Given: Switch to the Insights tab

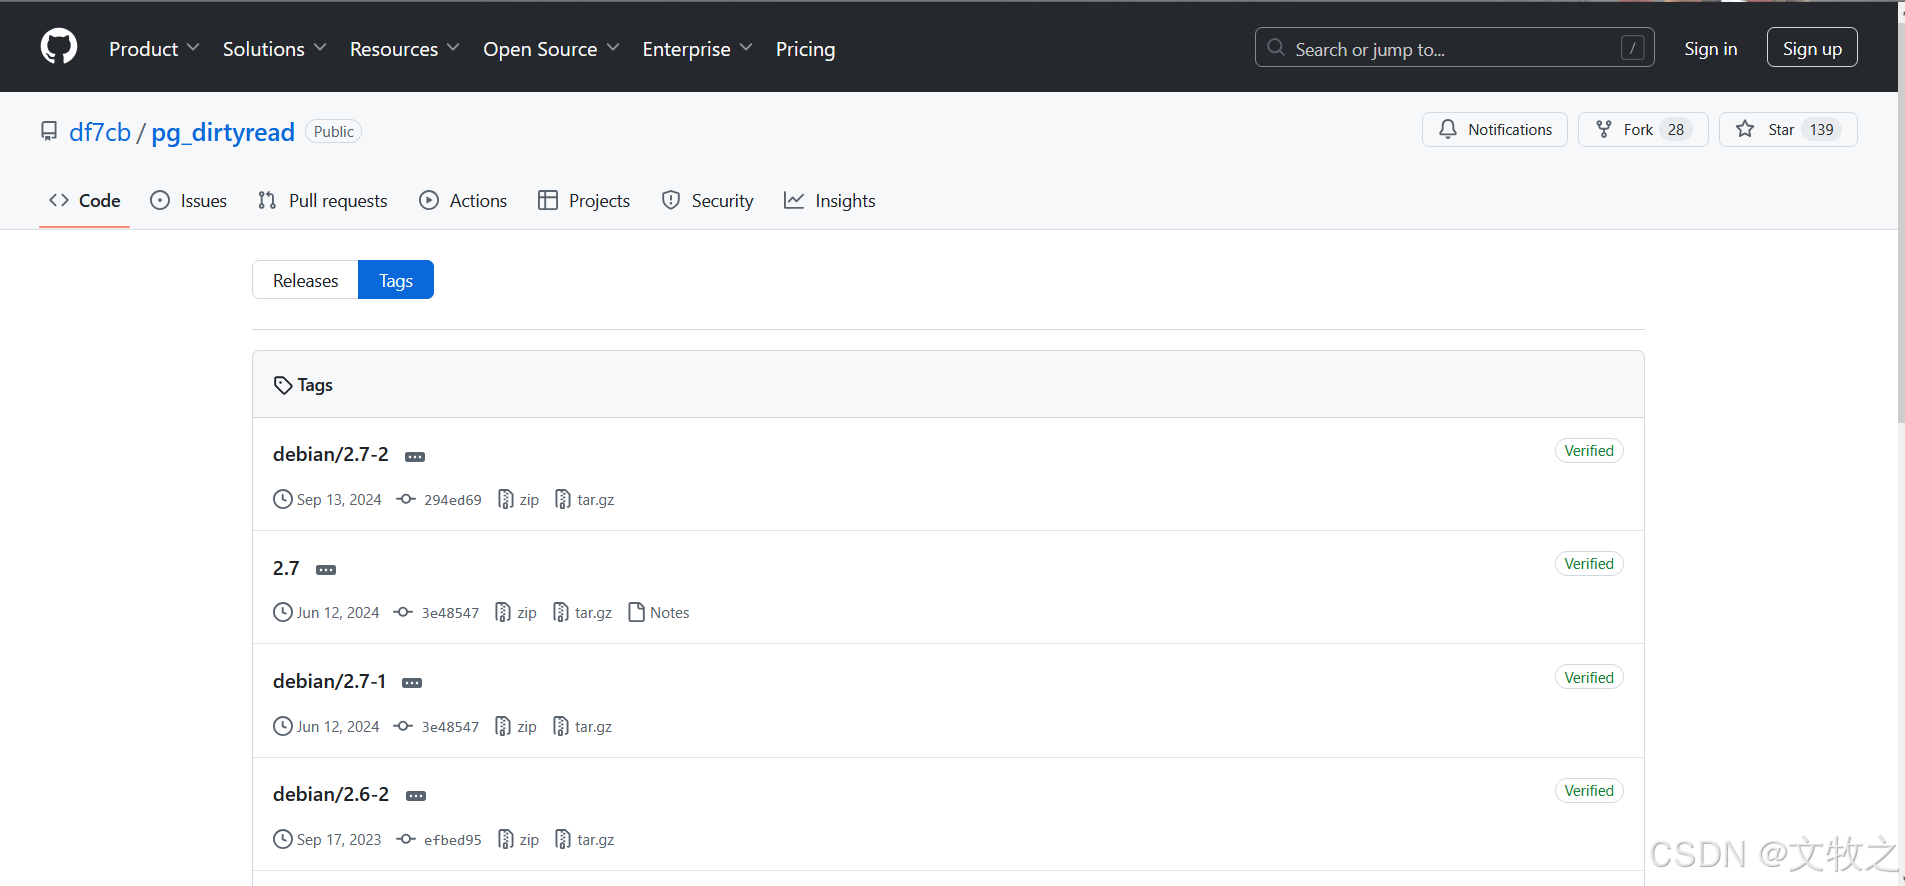Looking at the screenshot, I should tap(829, 201).
